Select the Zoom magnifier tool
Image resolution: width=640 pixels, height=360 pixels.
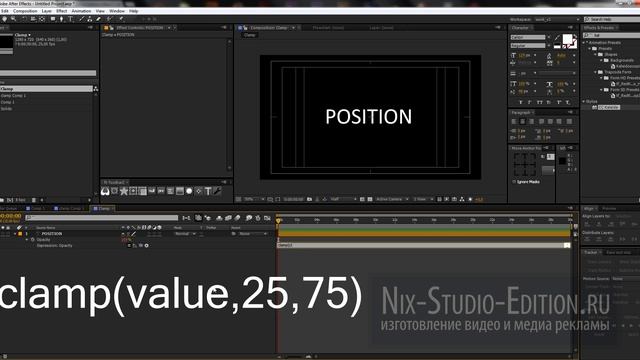(x=13, y=19)
